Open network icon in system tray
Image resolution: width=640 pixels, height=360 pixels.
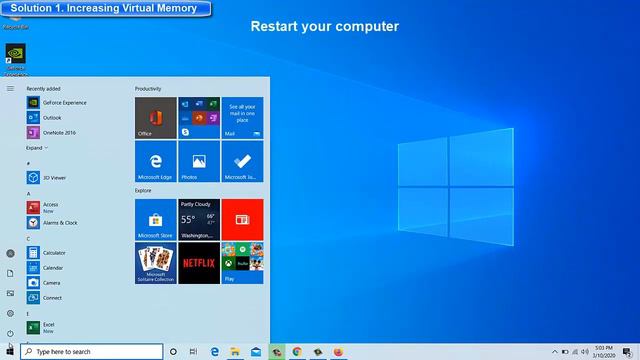tap(575, 351)
